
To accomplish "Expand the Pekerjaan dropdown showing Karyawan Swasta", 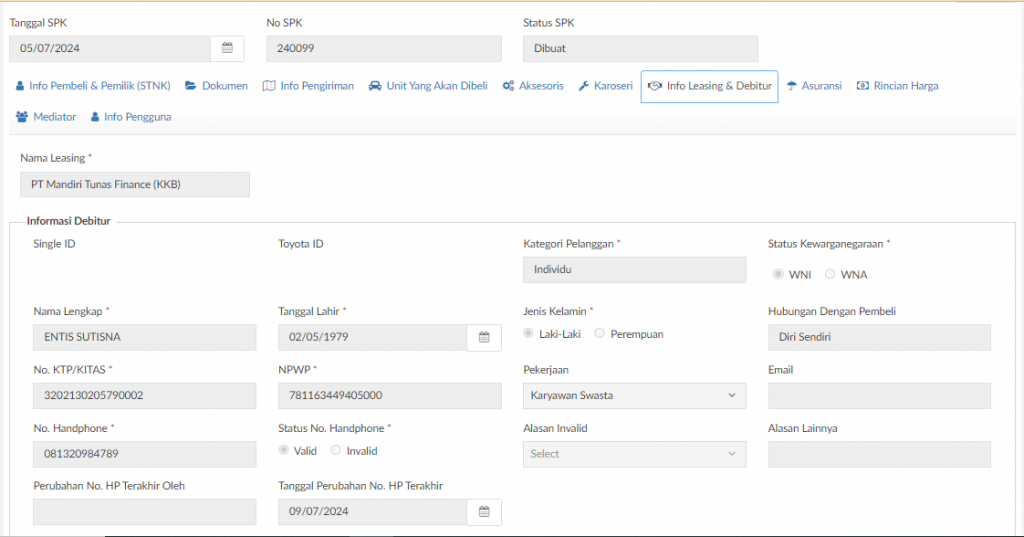I will [634, 396].
